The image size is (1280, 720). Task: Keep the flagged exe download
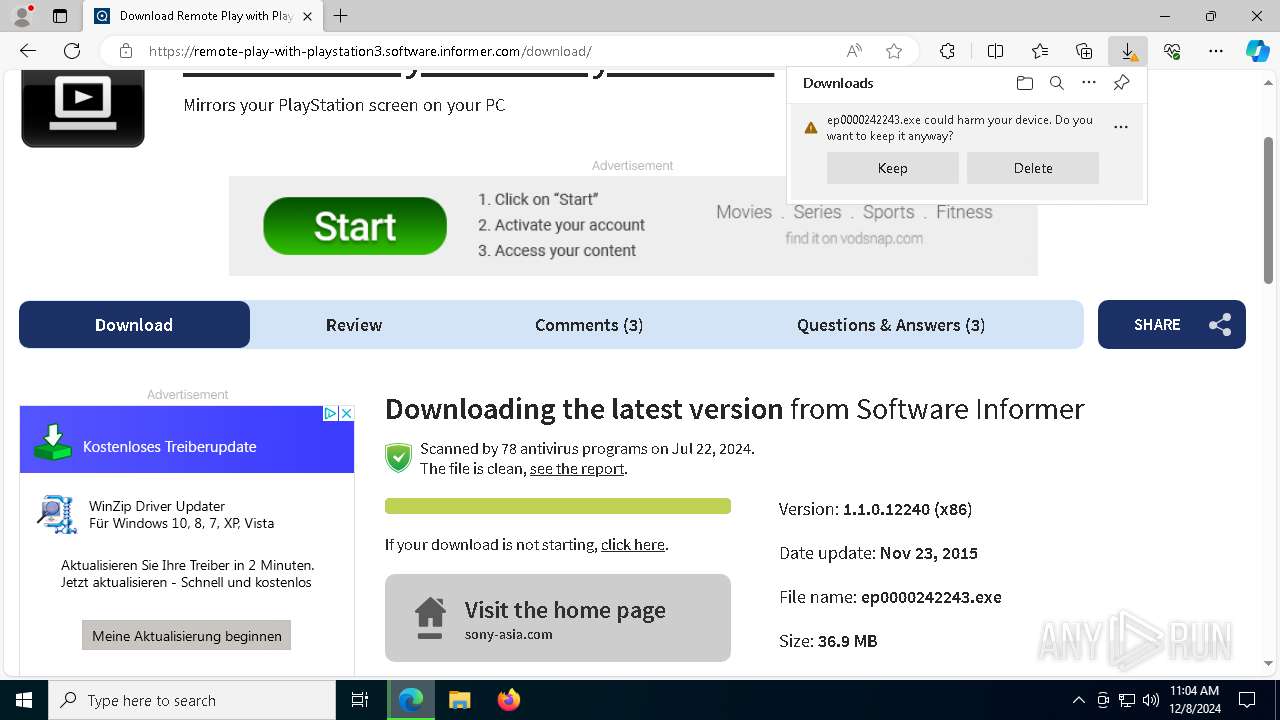pyautogui.click(x=893, y=168)
